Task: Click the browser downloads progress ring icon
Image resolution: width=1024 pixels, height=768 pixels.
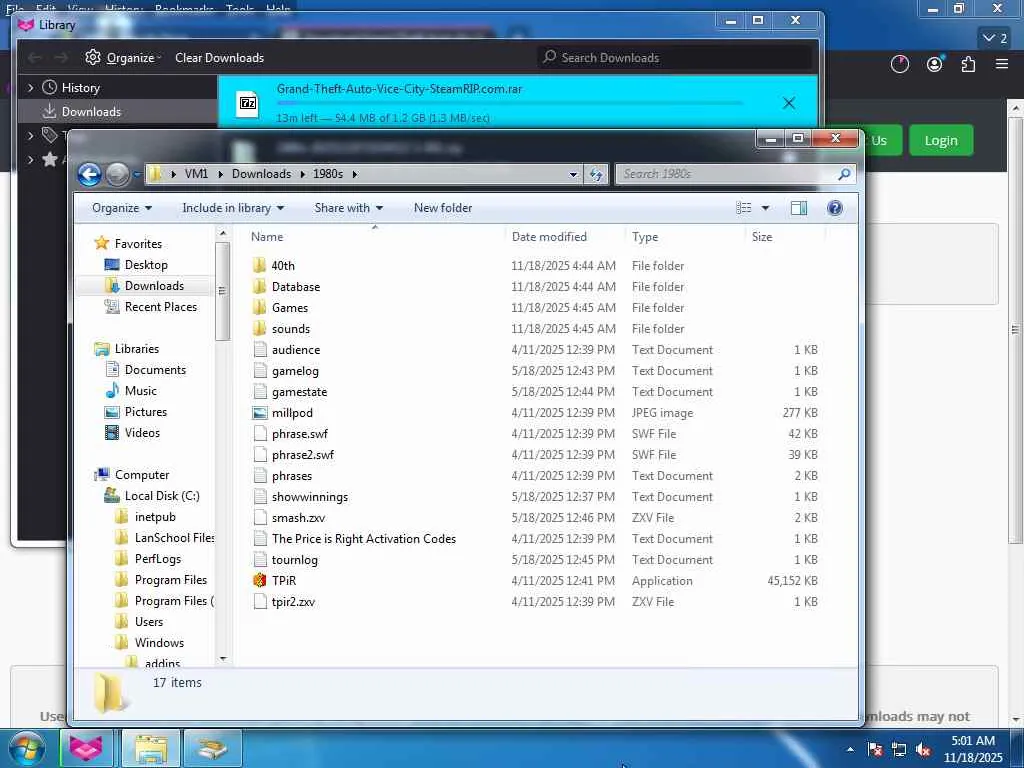Action: point(900,64)
